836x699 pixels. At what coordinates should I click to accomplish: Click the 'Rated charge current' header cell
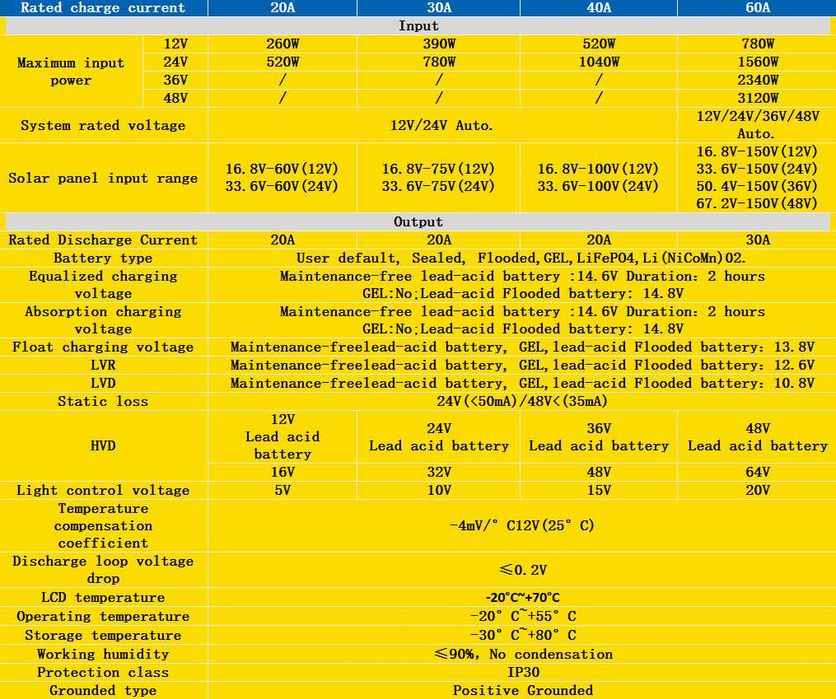pos(103,7)
